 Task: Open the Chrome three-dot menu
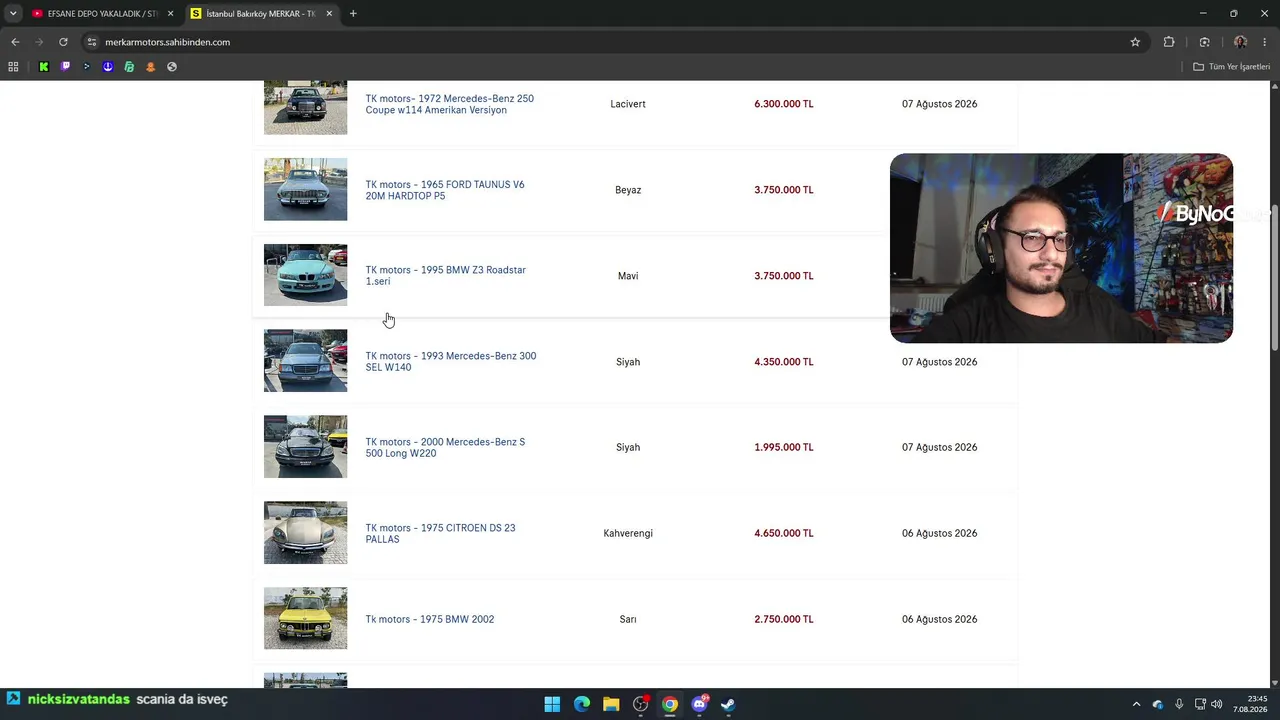pyautogui.click(x=1265, y=42)
